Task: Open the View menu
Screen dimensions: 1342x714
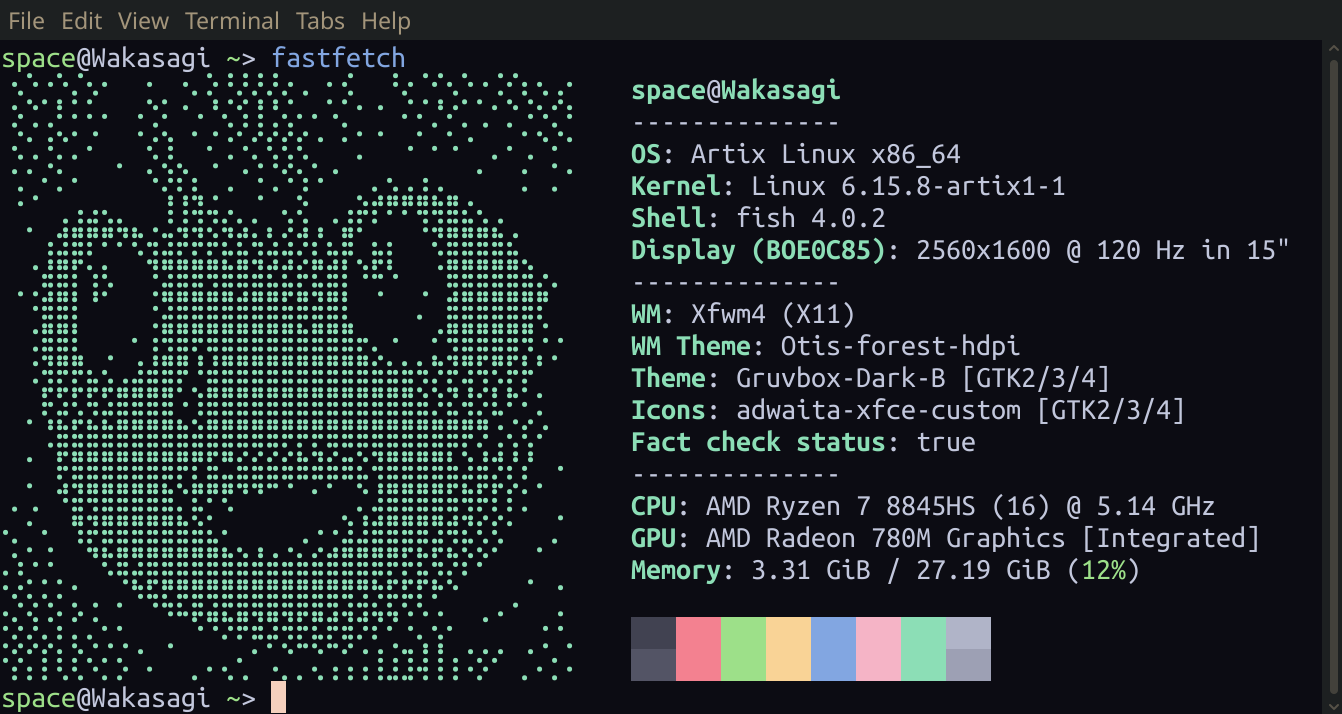Action: 143,20
